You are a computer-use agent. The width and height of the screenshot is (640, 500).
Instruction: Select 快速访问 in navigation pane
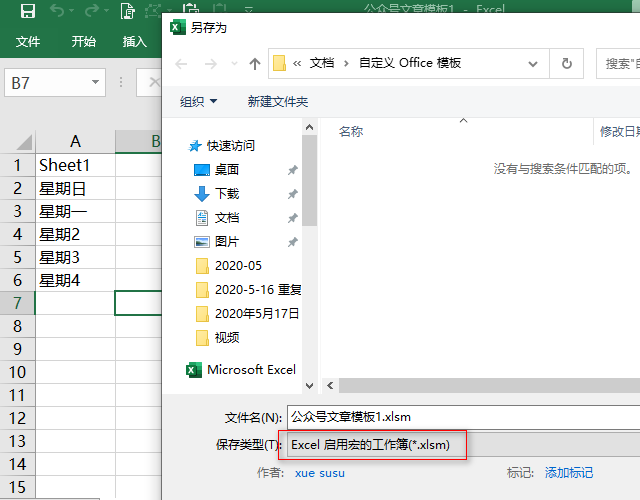pyautogui.click(x=222, y=145)
